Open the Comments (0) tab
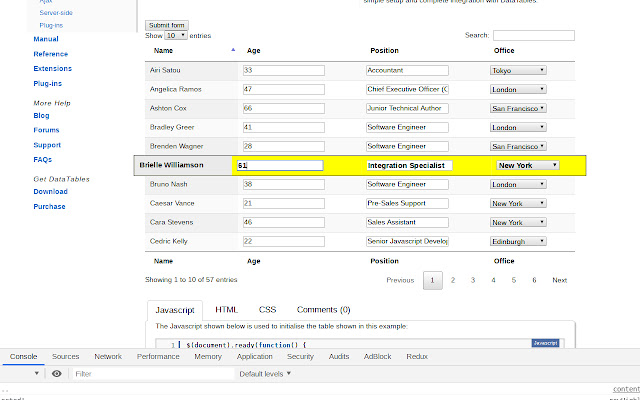Screen dimensions: 640x400 [x=323, y=310]
